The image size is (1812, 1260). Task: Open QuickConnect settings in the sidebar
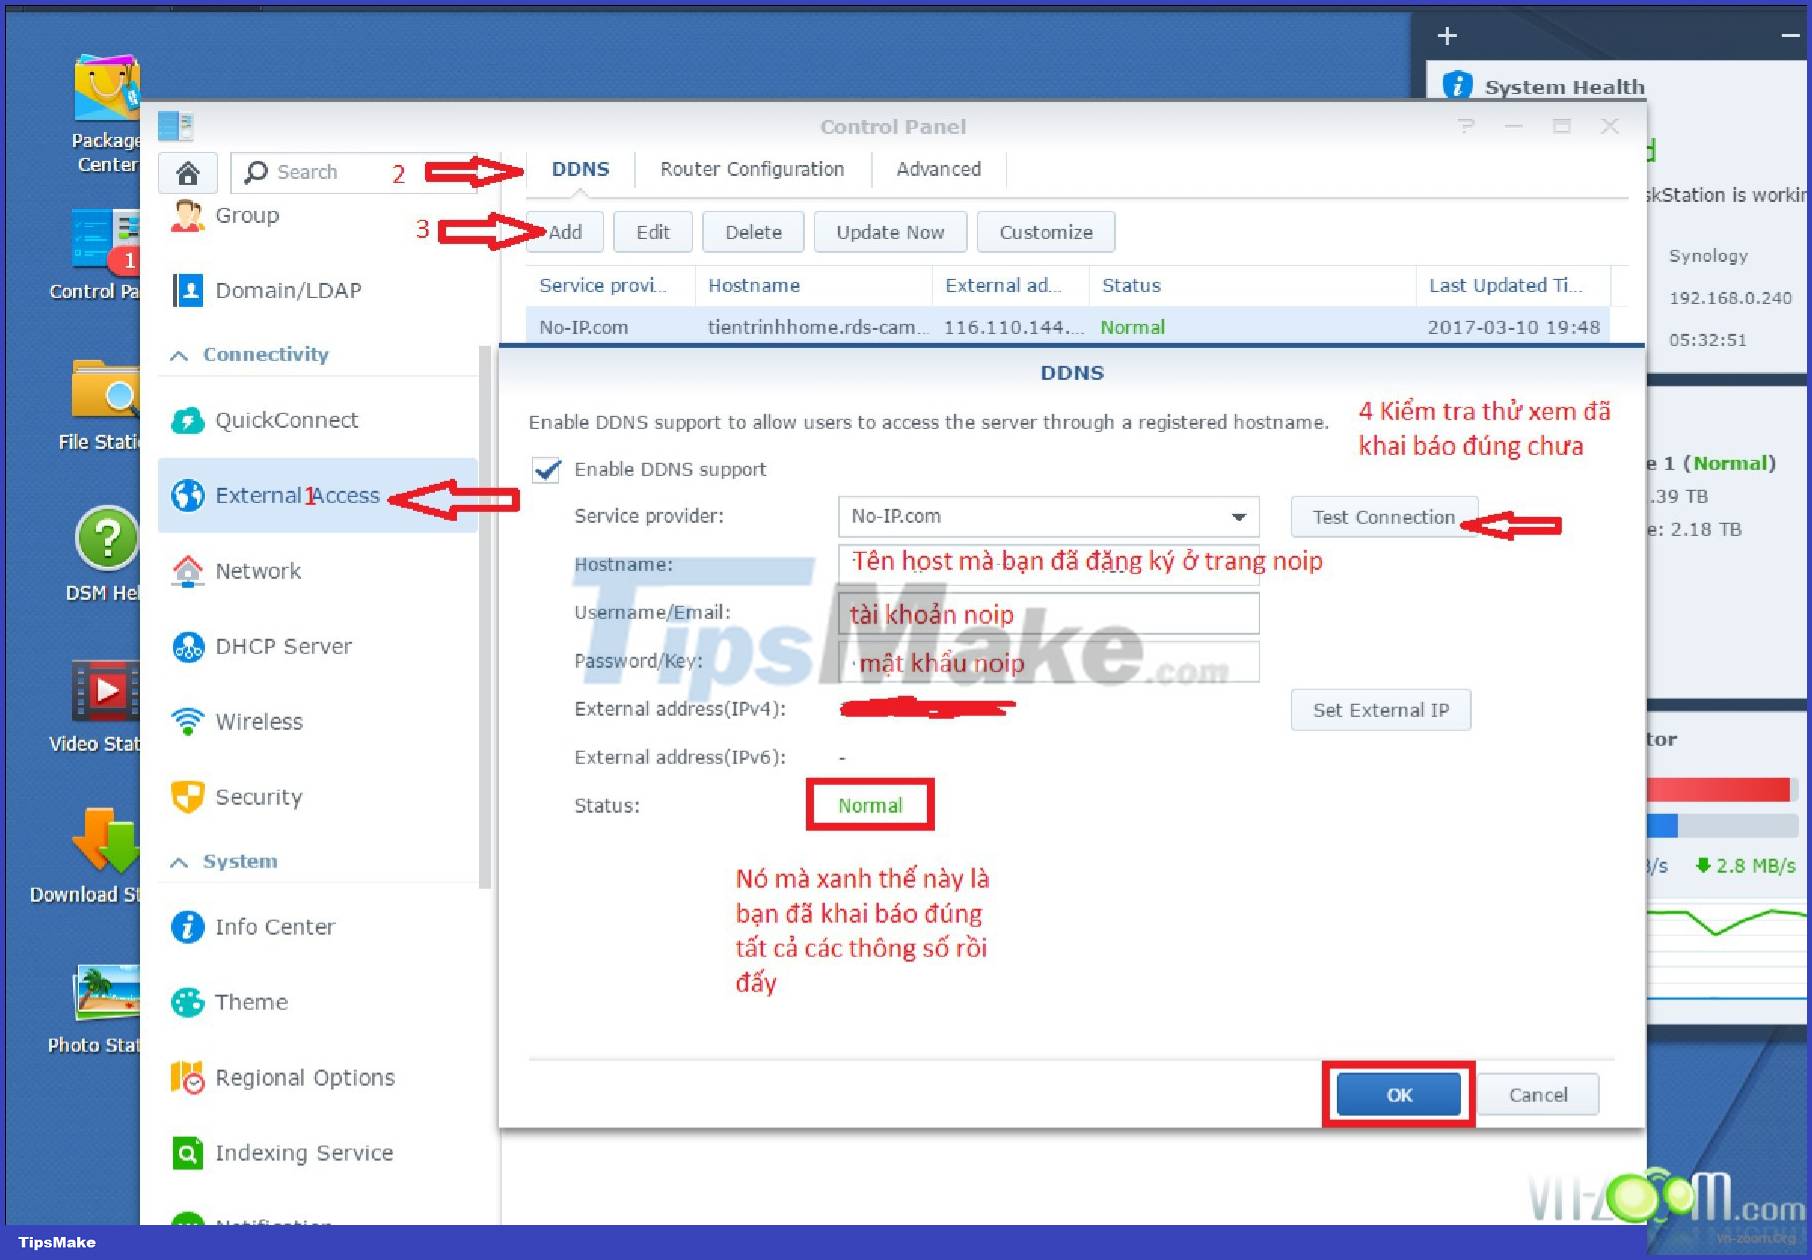[x=286, y=420]
